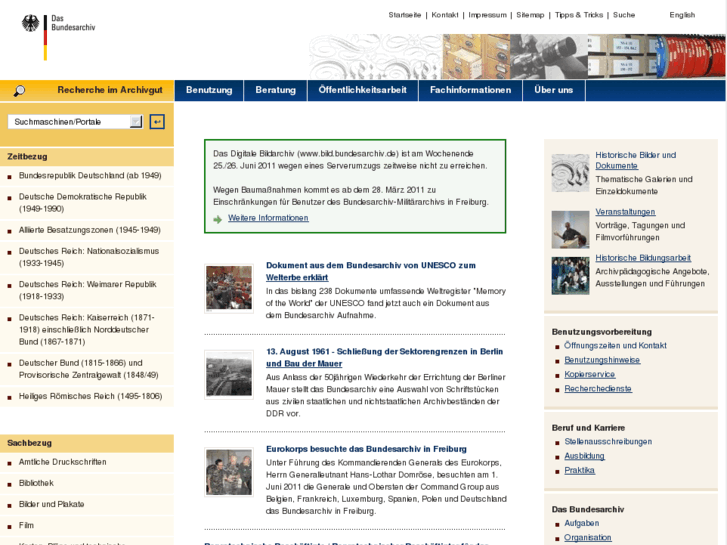Open Recherchedienste

pyautogui.click(x=598, y=389)
